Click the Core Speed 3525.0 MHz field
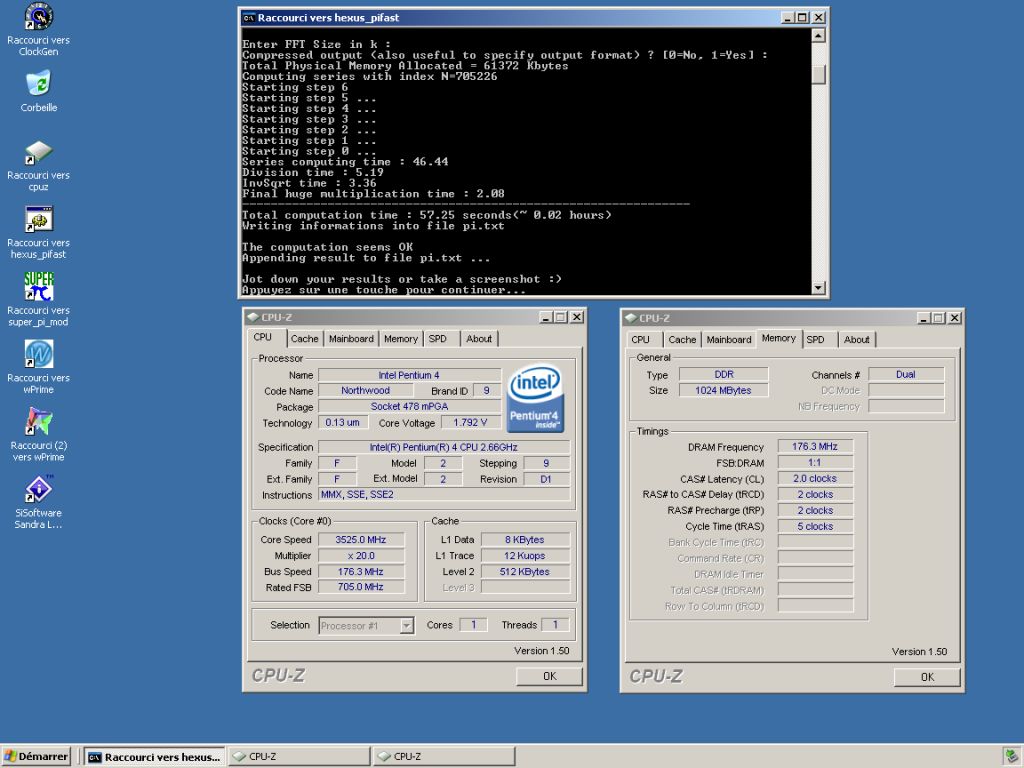The width and height of the screenshot is (1024, 768). point(360,539)
